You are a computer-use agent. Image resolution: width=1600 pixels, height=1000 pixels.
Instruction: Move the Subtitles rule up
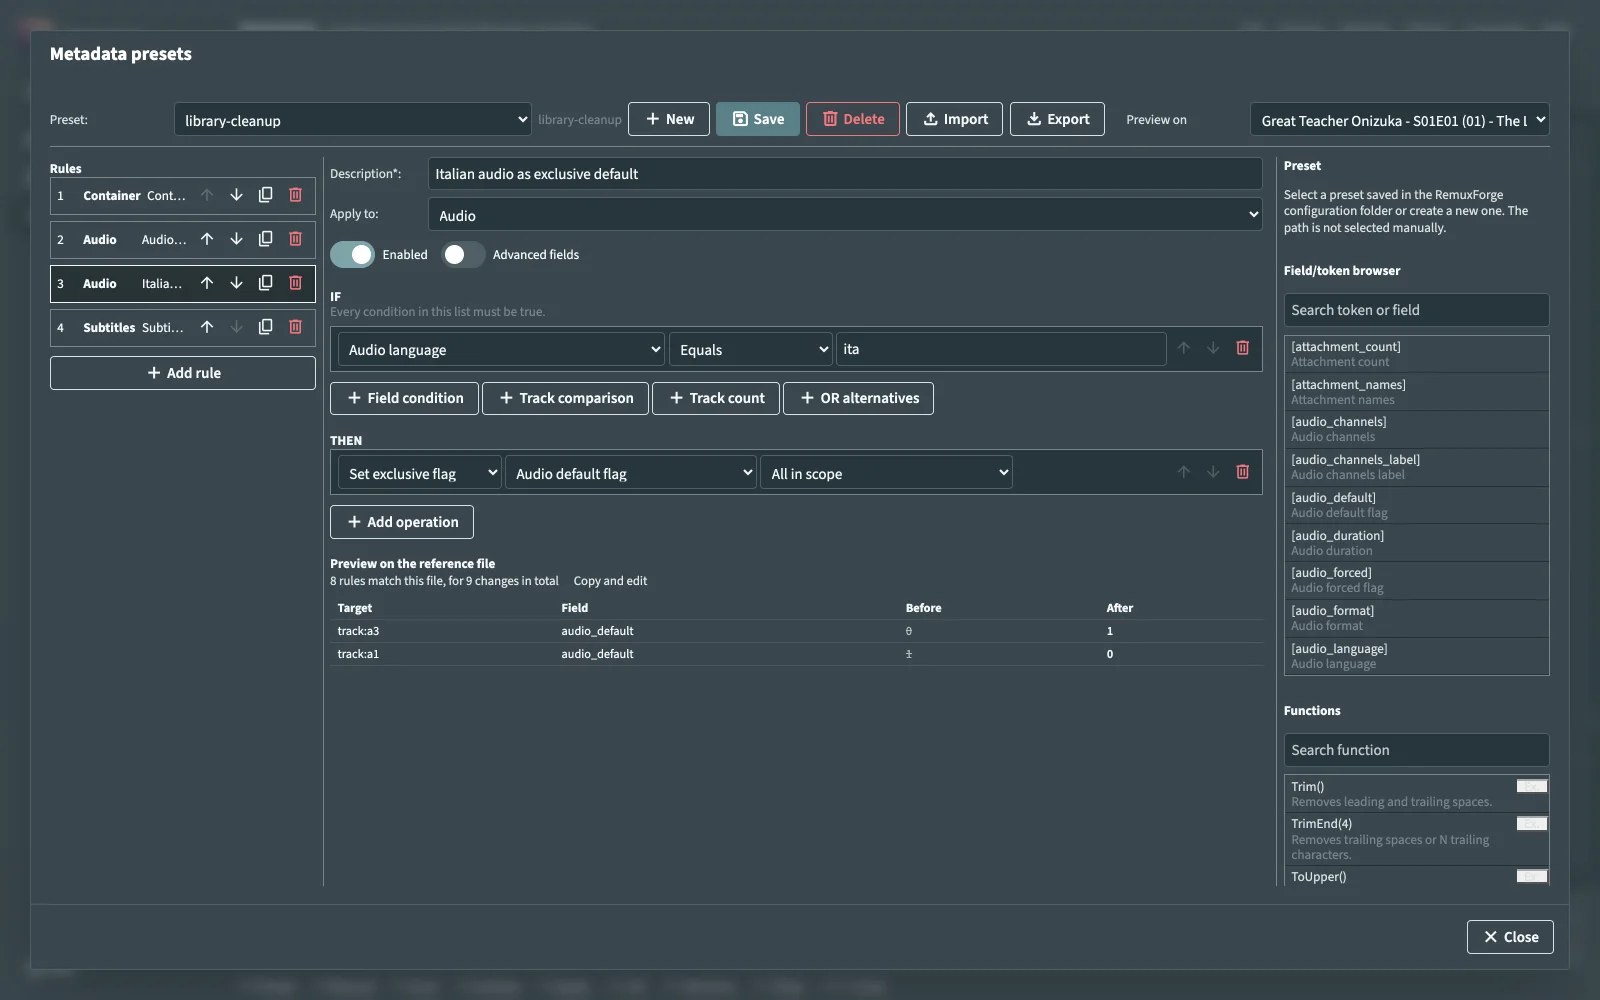click(x=207, y=327)
